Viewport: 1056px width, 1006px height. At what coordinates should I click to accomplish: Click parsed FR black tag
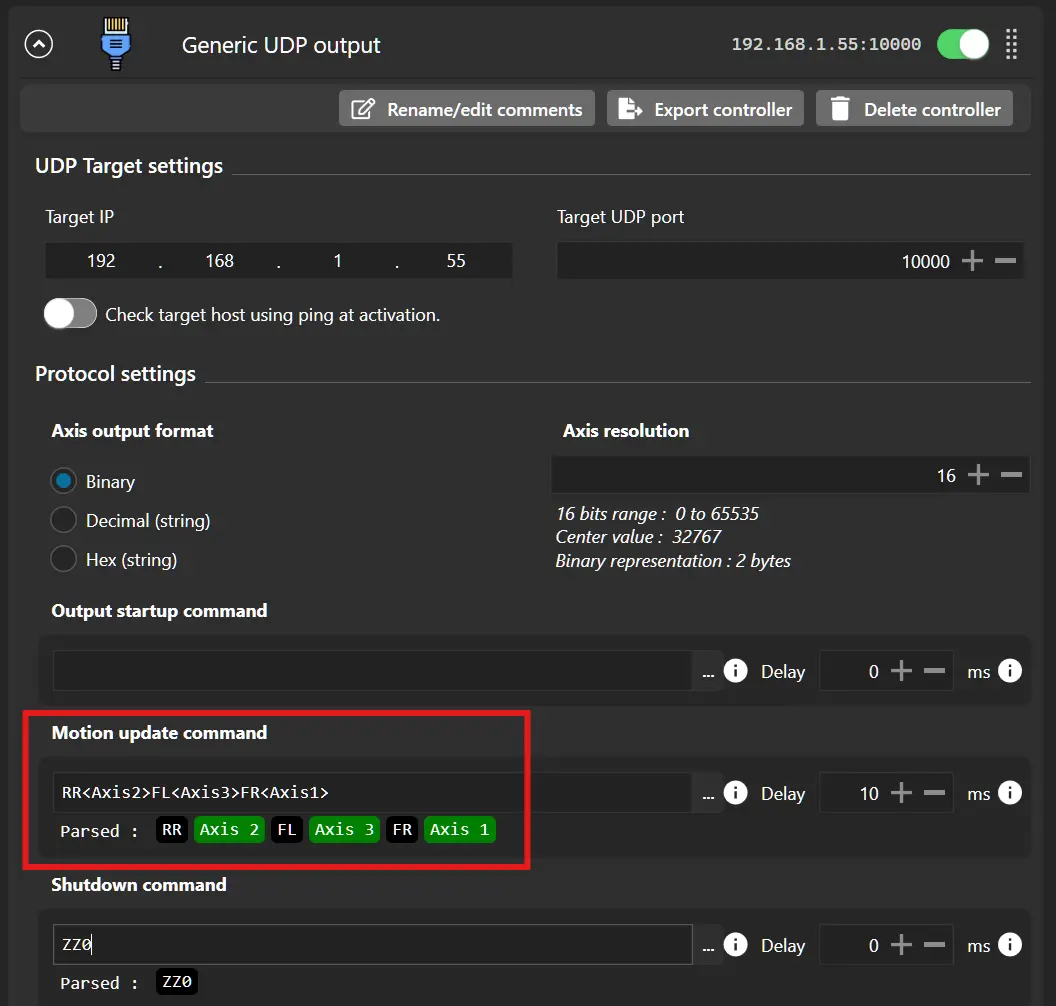402,830
